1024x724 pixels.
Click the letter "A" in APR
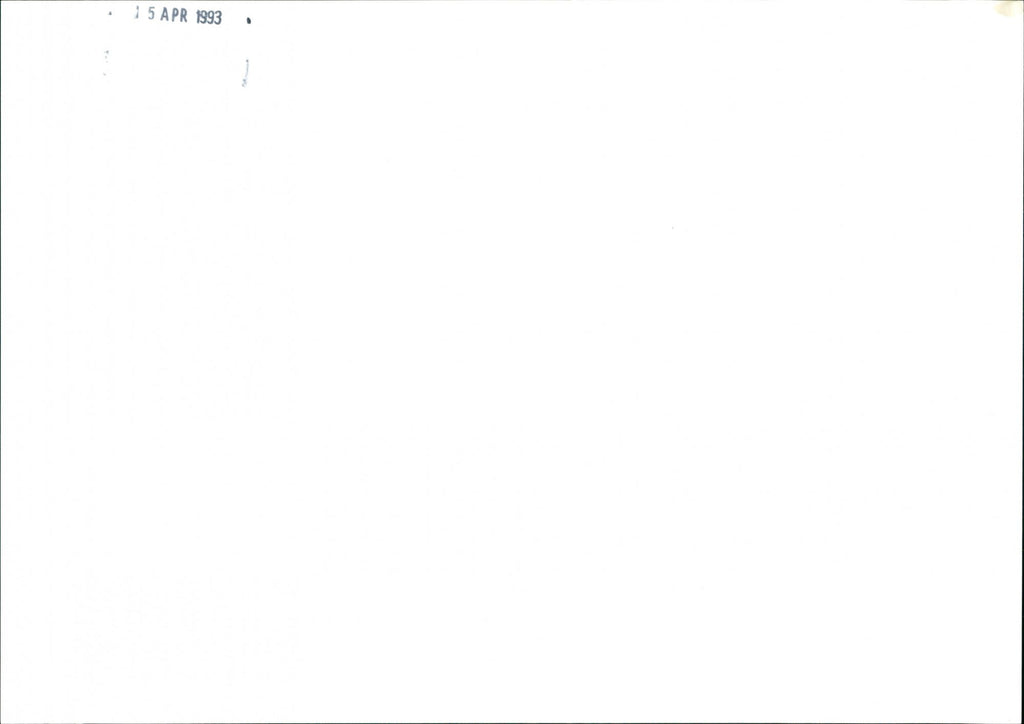click(165, 15)
